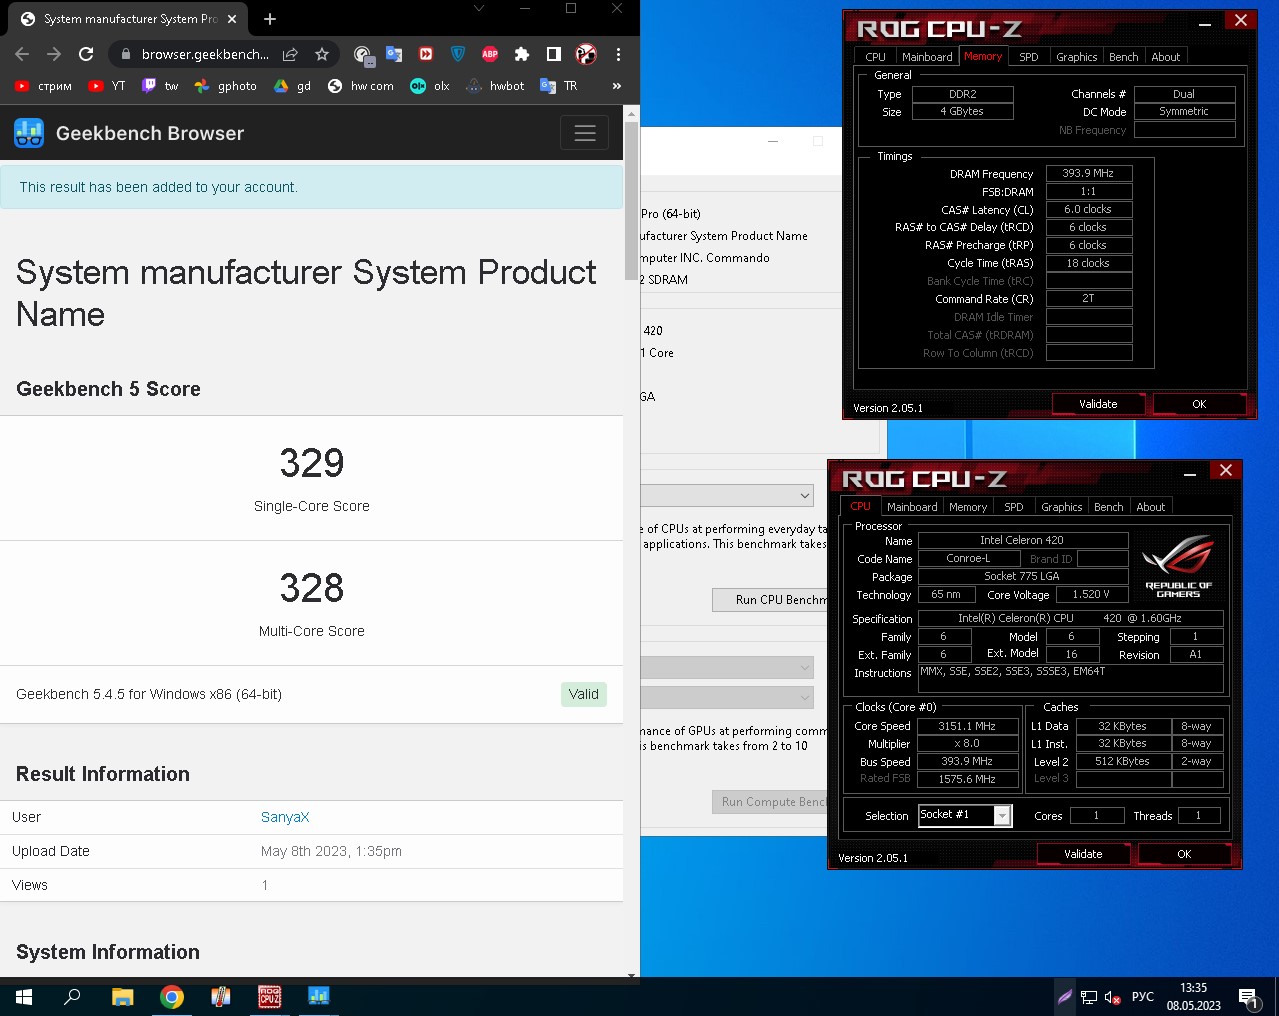
Task: Toggle Chrome side panel
Action: 554,54
